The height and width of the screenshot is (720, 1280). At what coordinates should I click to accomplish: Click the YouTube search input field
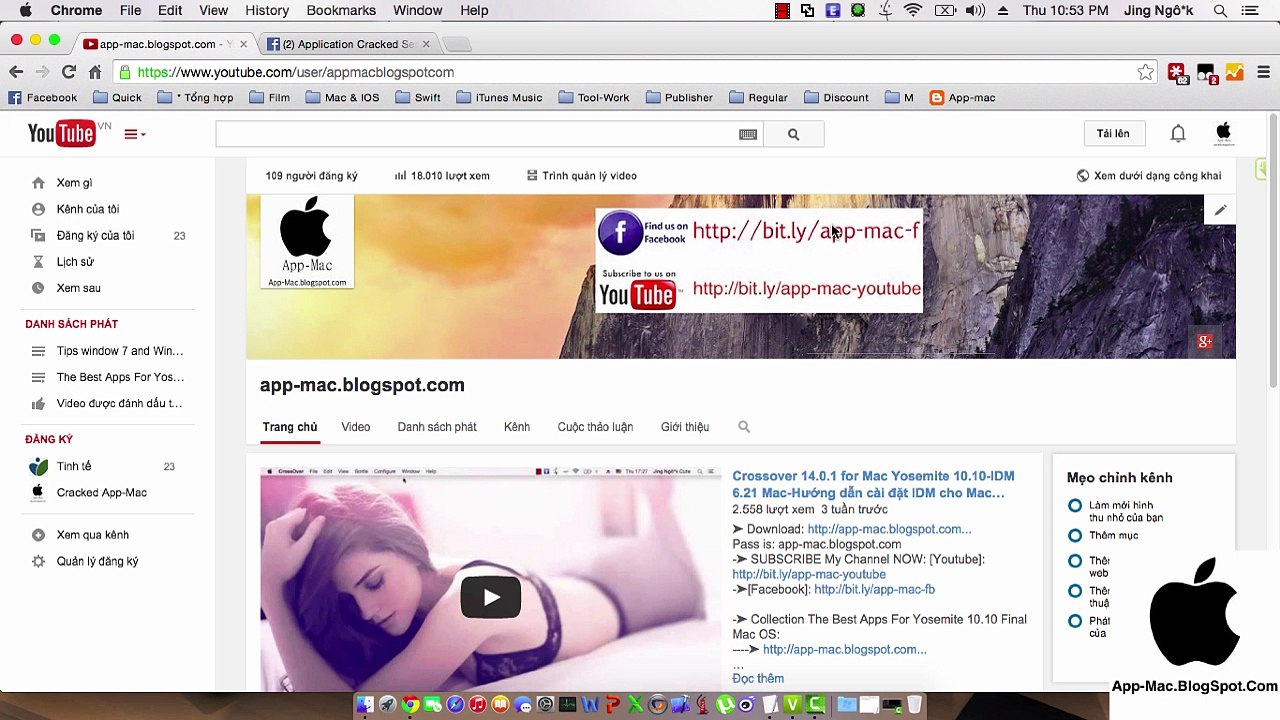coord(476,134)
